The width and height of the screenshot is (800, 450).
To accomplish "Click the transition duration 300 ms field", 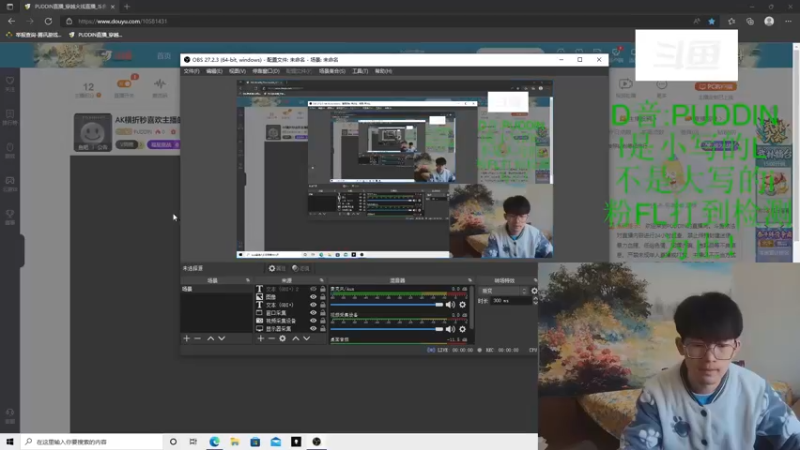I will tap(511, 301).
